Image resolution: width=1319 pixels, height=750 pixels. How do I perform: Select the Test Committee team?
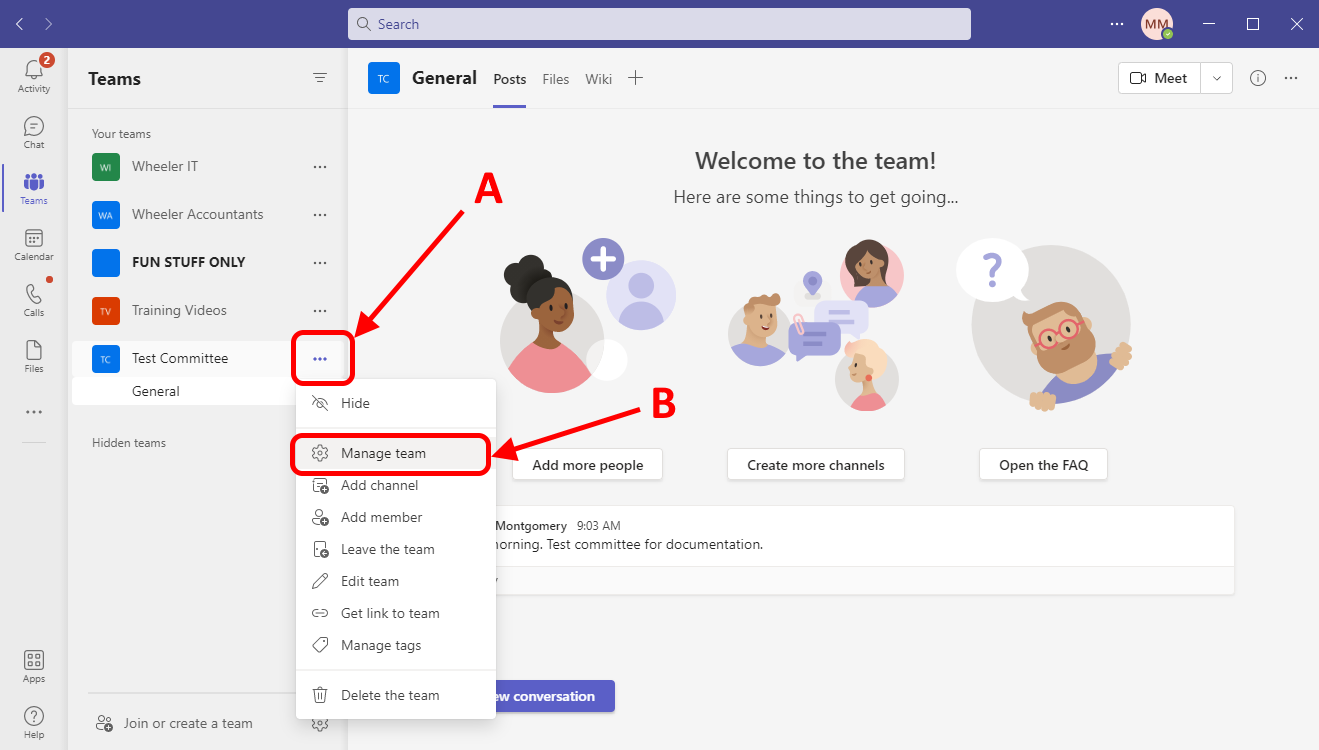coord(180,359)
